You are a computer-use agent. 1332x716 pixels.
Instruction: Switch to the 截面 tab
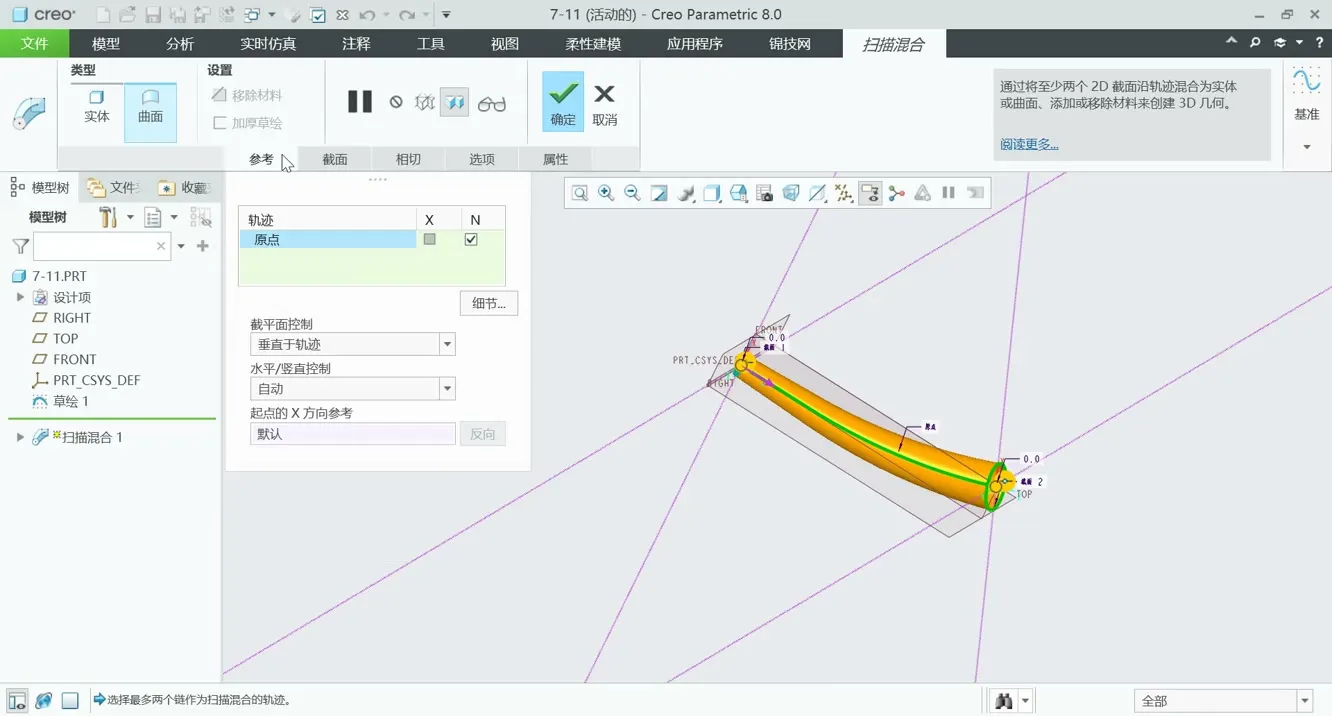(335, 159)
